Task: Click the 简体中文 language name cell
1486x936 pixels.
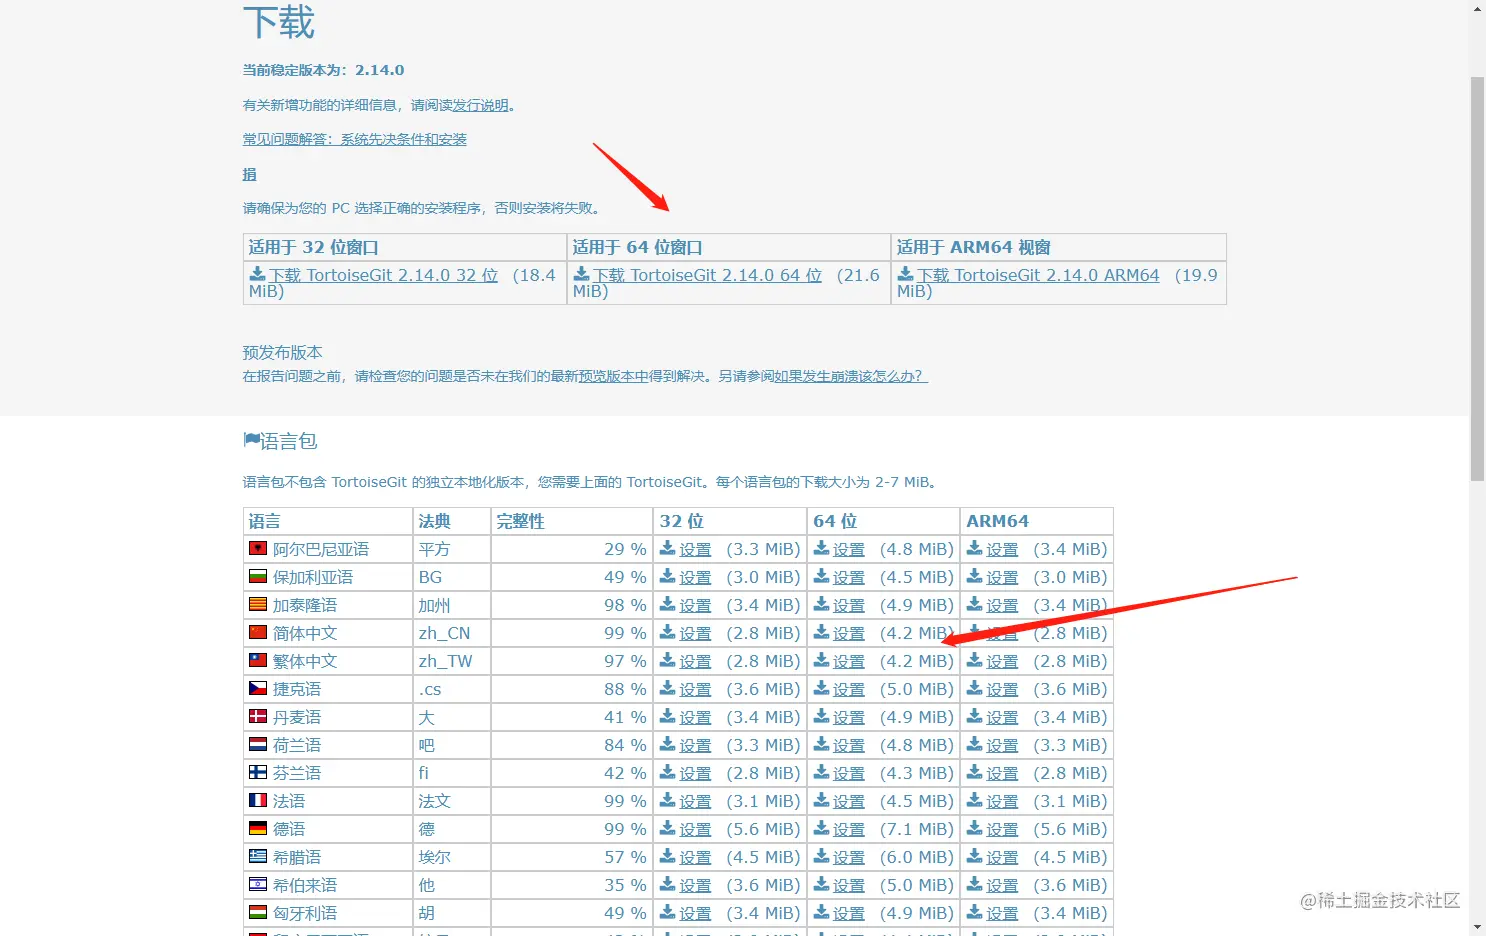Action: tap(328, 633)
